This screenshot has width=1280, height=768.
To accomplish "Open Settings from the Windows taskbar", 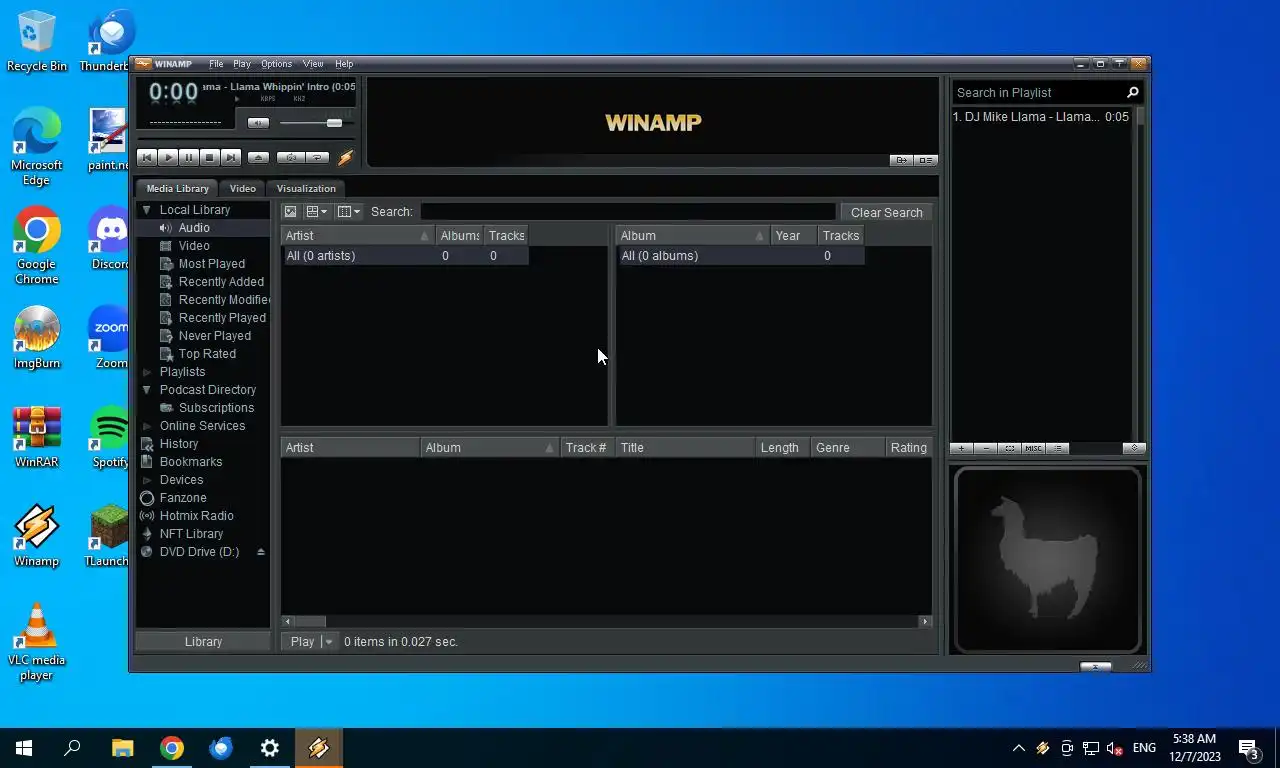I will 270,748.
